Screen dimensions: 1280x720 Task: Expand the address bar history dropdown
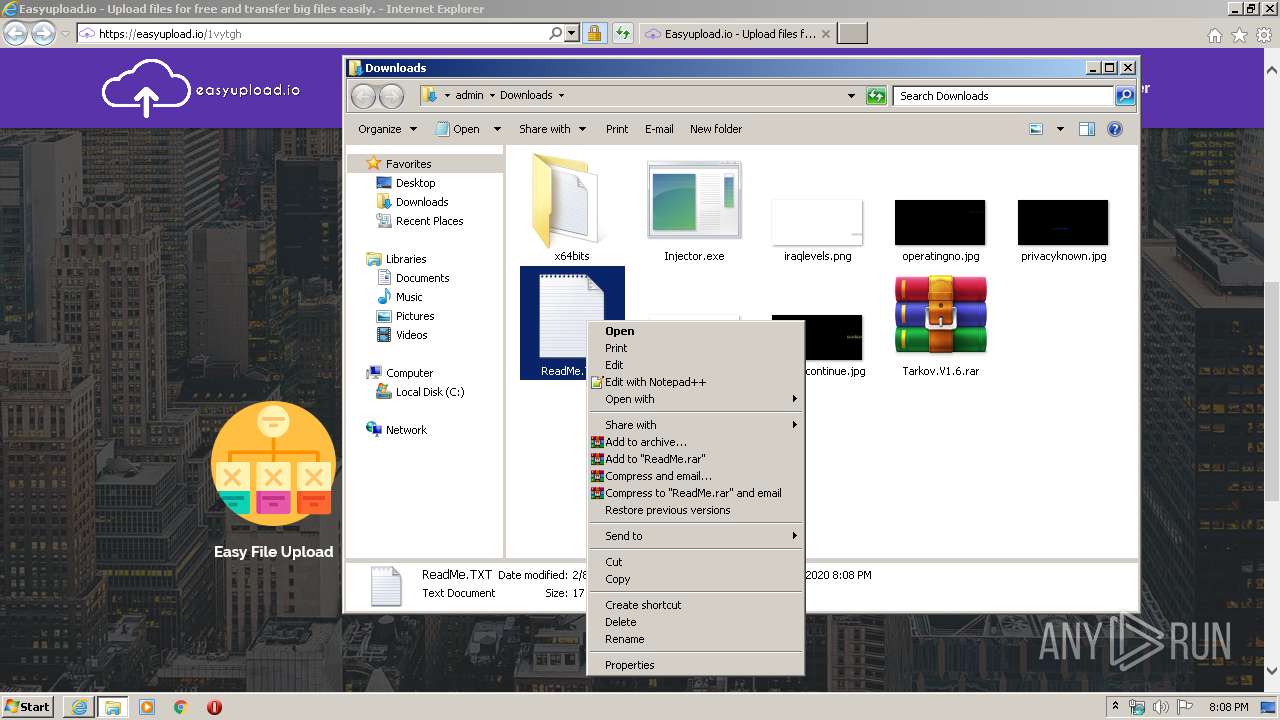[851, 96]
